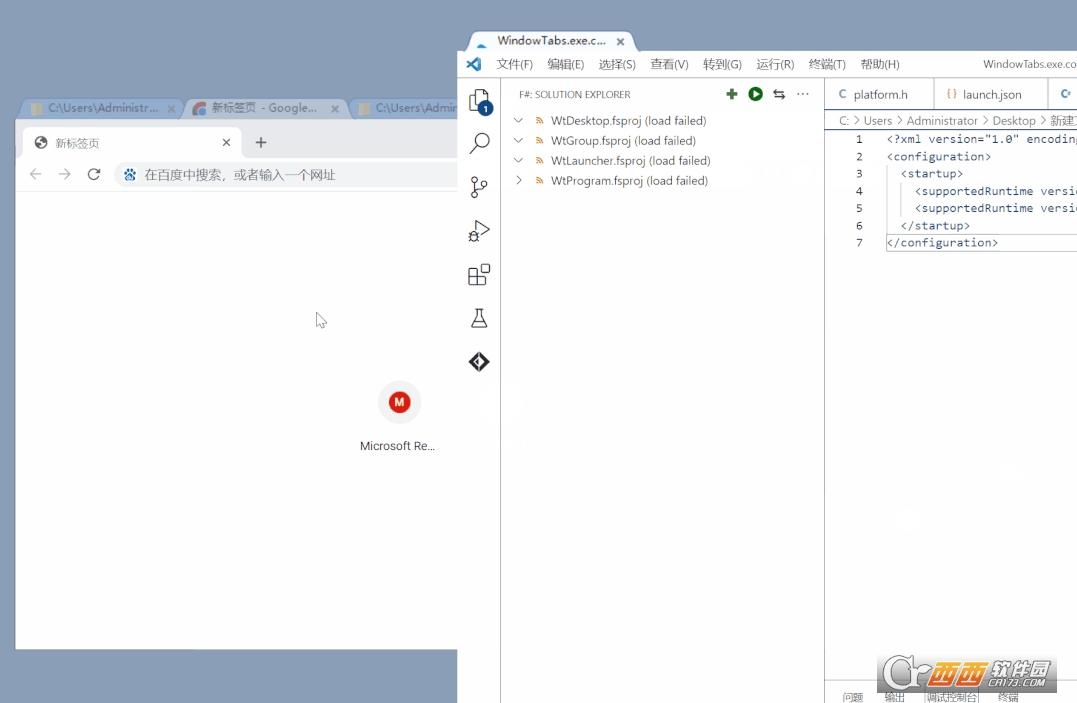Go back in Chrome
The height and width of the screenshot is (703, 1077).
point(36,175)
